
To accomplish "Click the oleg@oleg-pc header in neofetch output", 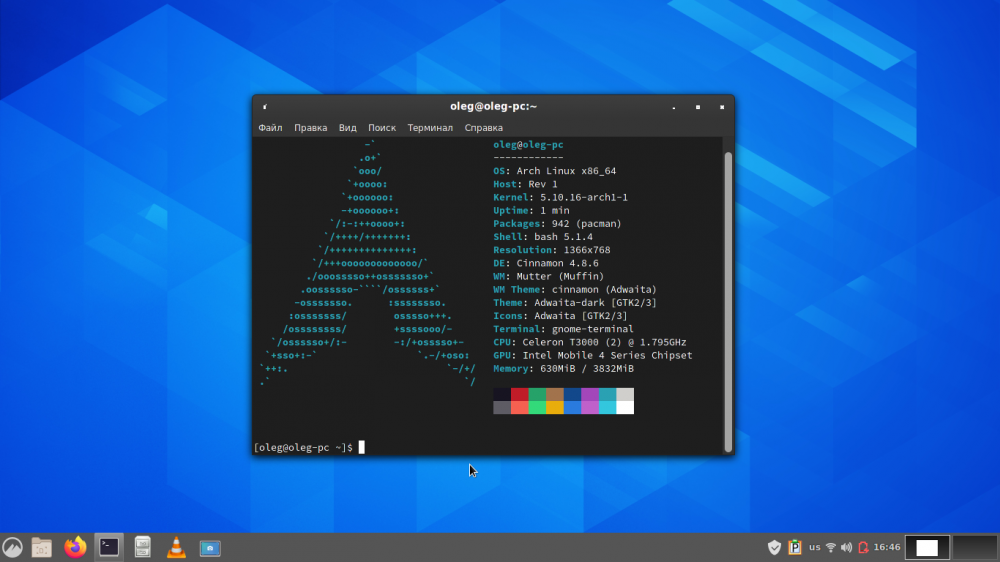I will tap(528, 145).
